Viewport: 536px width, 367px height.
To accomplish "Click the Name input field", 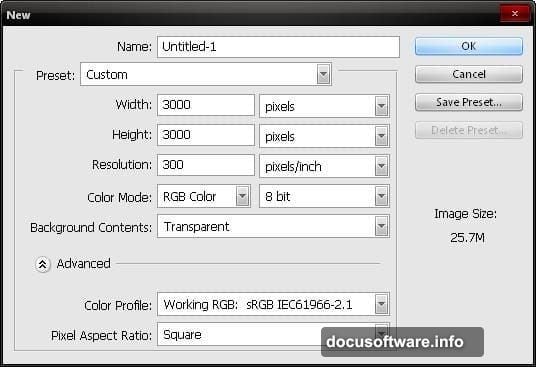I will click(278, 47).
